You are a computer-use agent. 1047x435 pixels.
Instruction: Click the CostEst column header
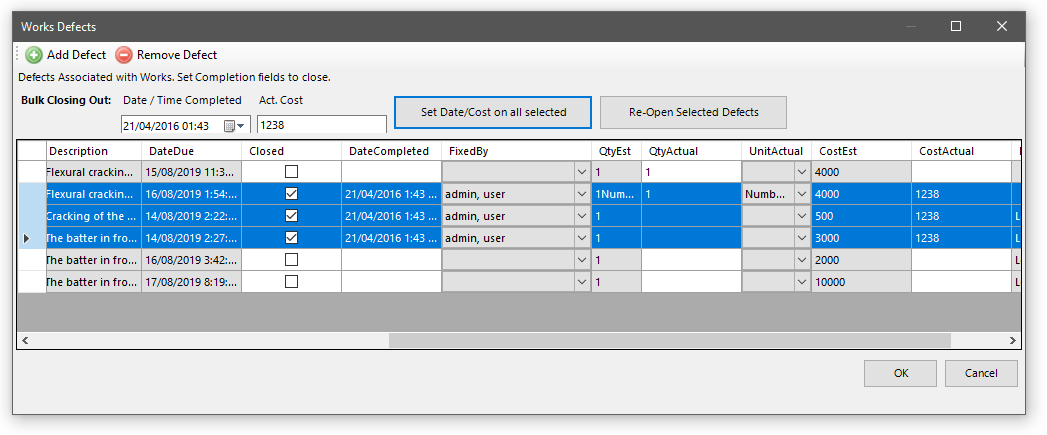860,151
